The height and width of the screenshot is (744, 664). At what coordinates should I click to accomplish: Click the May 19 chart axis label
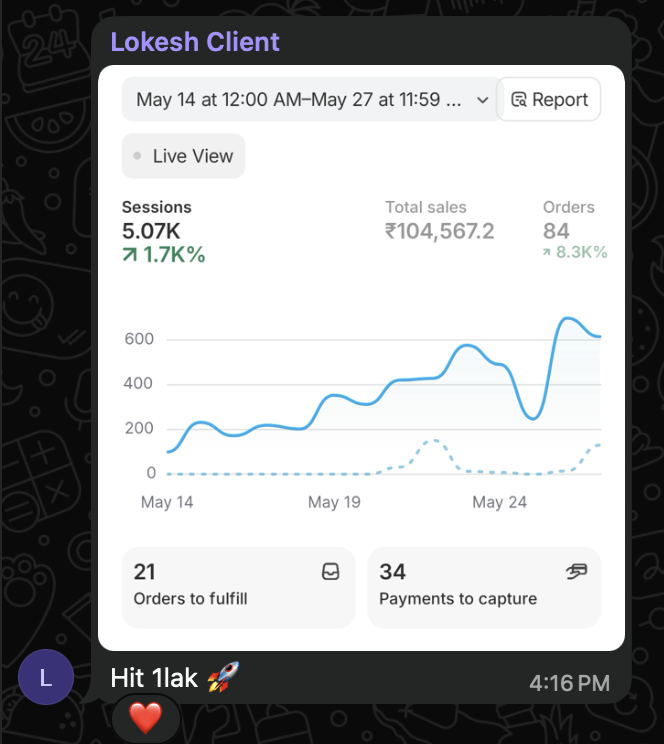(x=334, y=502)
